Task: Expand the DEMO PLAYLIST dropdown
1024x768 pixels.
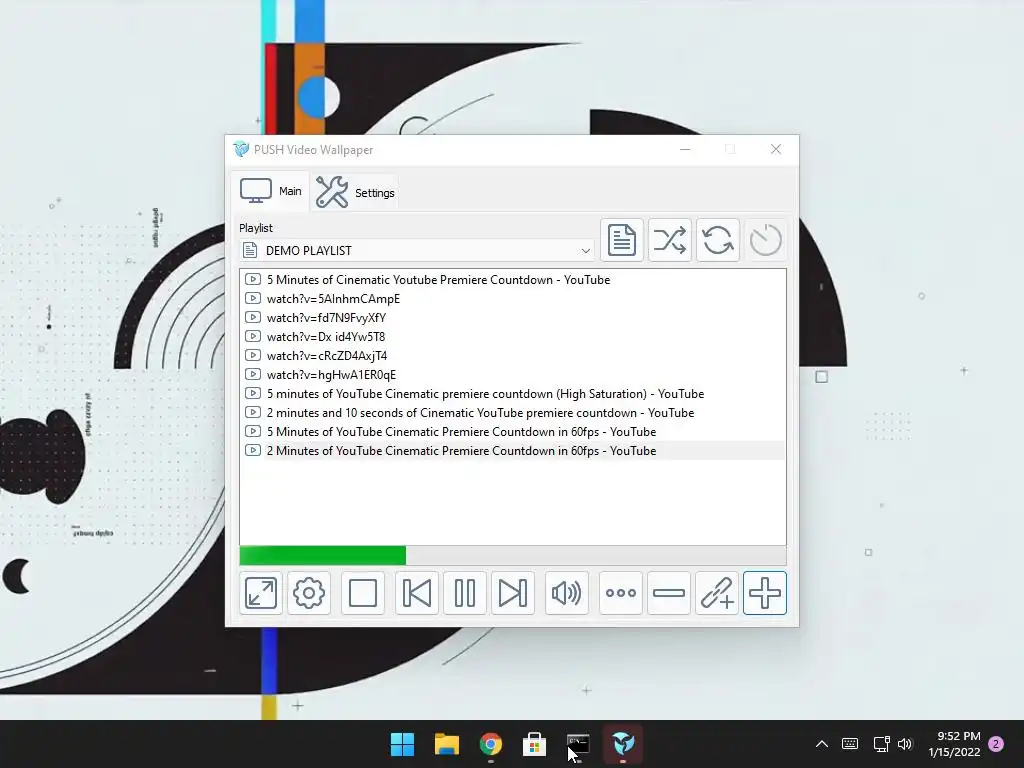Action: pos(417,251)
